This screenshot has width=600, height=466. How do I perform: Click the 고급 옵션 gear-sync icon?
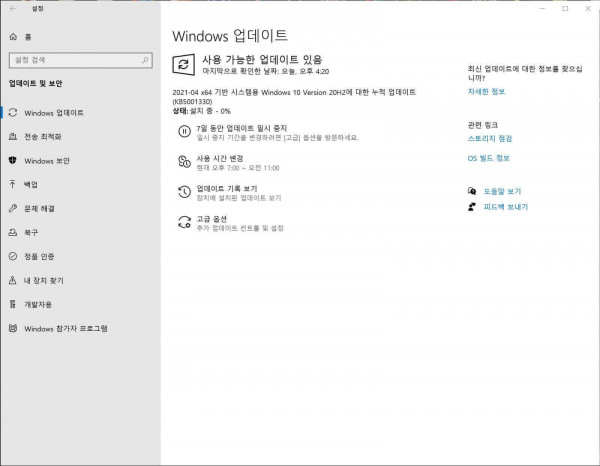coord(184,222)
